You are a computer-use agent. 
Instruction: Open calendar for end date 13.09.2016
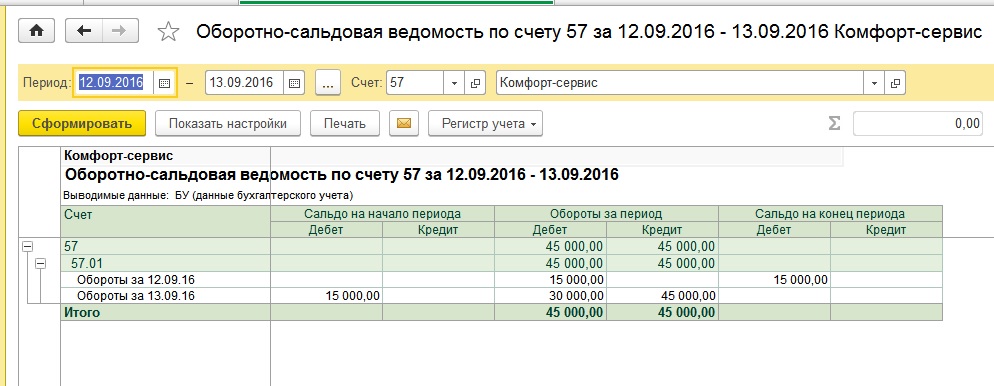pyautogui.click(x=294, y=82)
